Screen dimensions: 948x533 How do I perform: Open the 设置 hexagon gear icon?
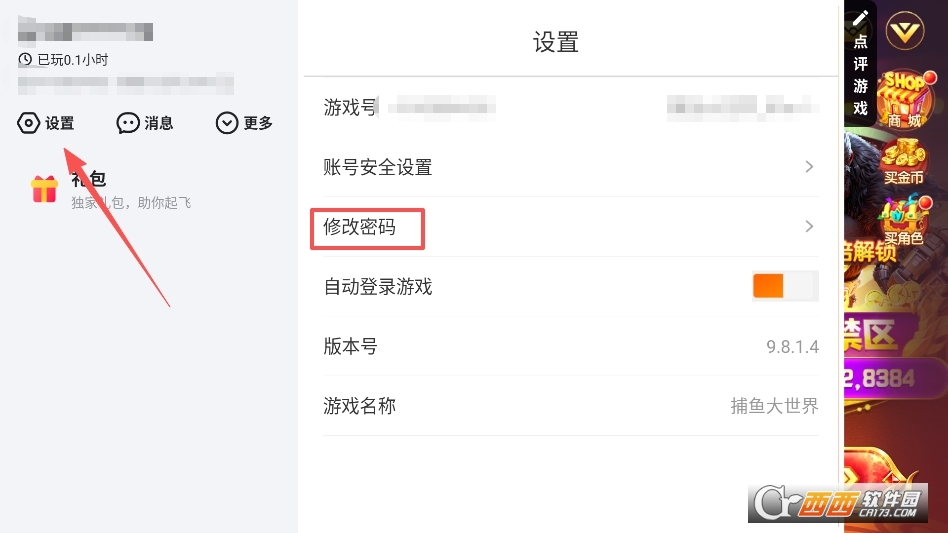[x=29, y=123]
